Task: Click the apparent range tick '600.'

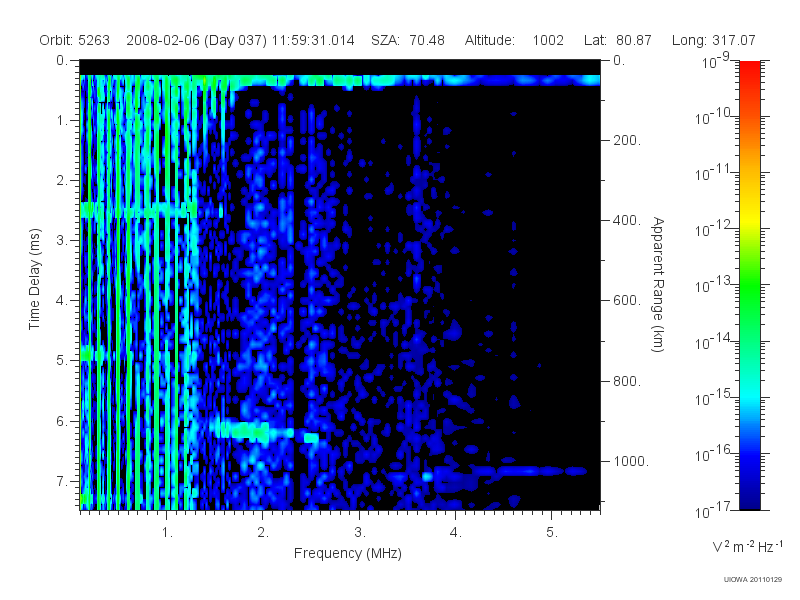Action: pyautogui.click(x=627, y=301)
